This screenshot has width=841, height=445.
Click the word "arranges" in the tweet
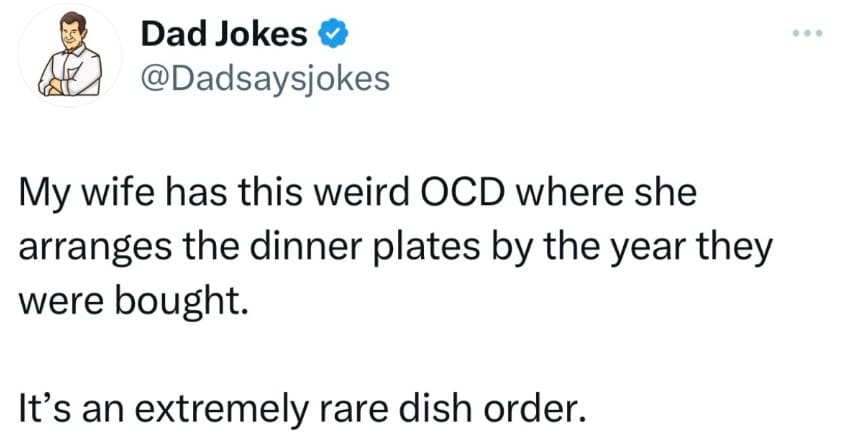tap(95, 249)
